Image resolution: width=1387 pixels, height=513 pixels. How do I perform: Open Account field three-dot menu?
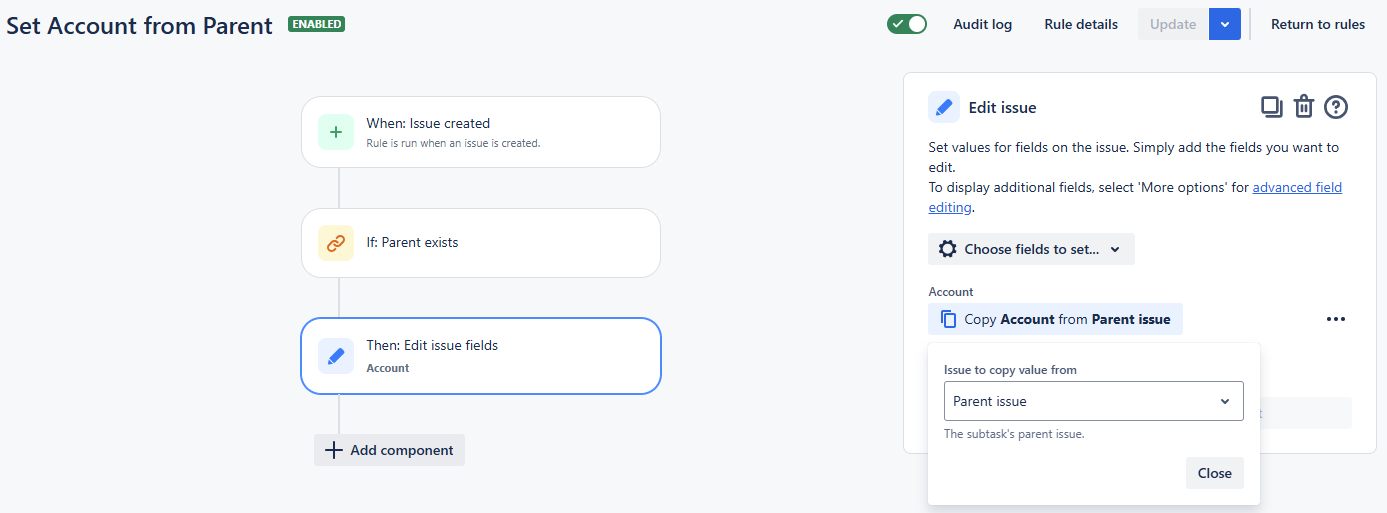tap(1336, 319)
